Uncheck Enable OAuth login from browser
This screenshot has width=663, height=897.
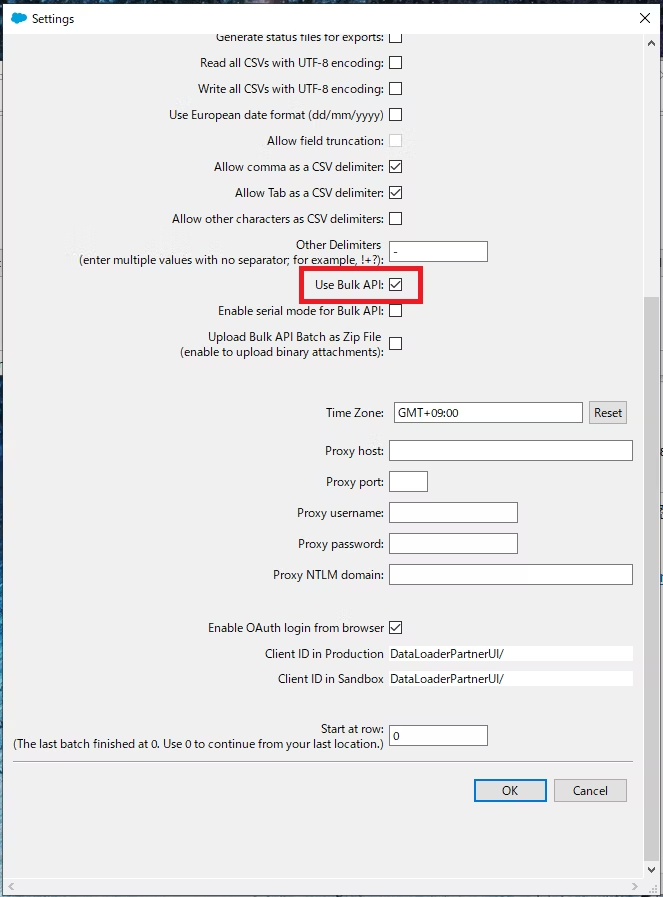click(x=395, y=628)
